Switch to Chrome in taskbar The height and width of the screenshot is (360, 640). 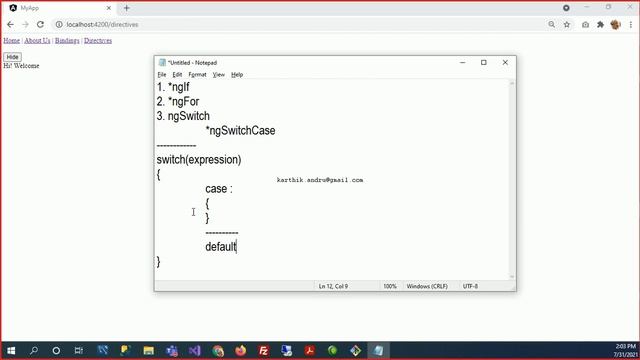click(x=218, y=351)
